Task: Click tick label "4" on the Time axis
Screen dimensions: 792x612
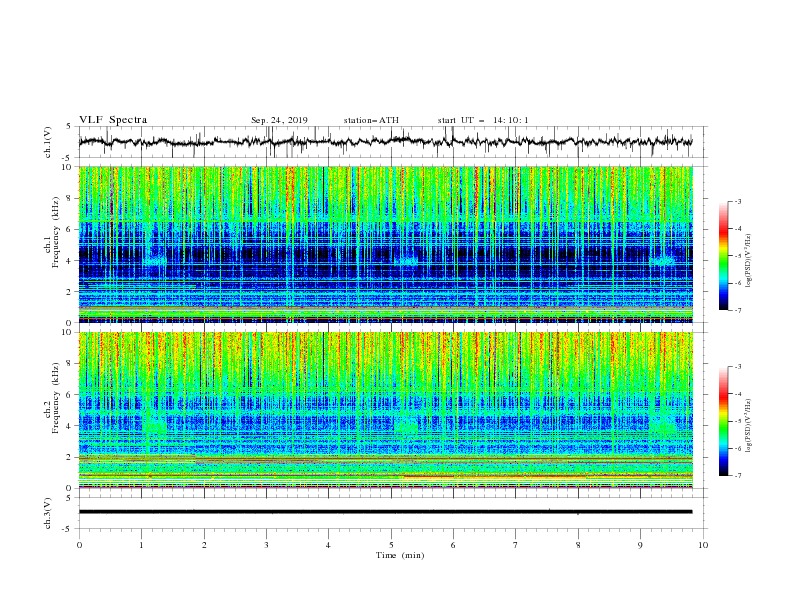Action: 328,545
